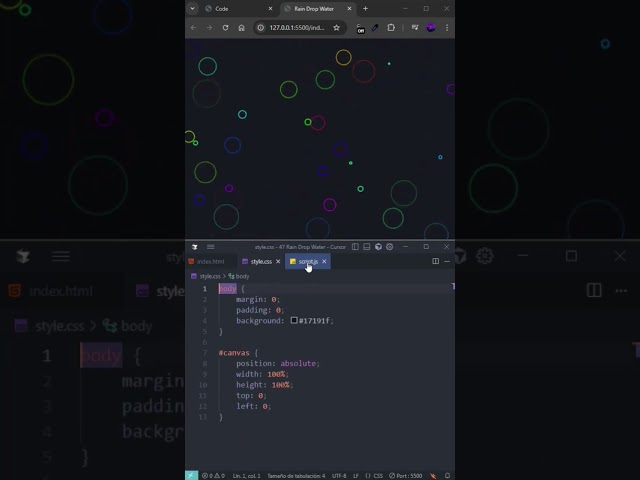Image resolution: width=640 pixels, height=480 pixels.
Task: Click Lin. 1, col. 1 in status bar
Action: point(247,476)
